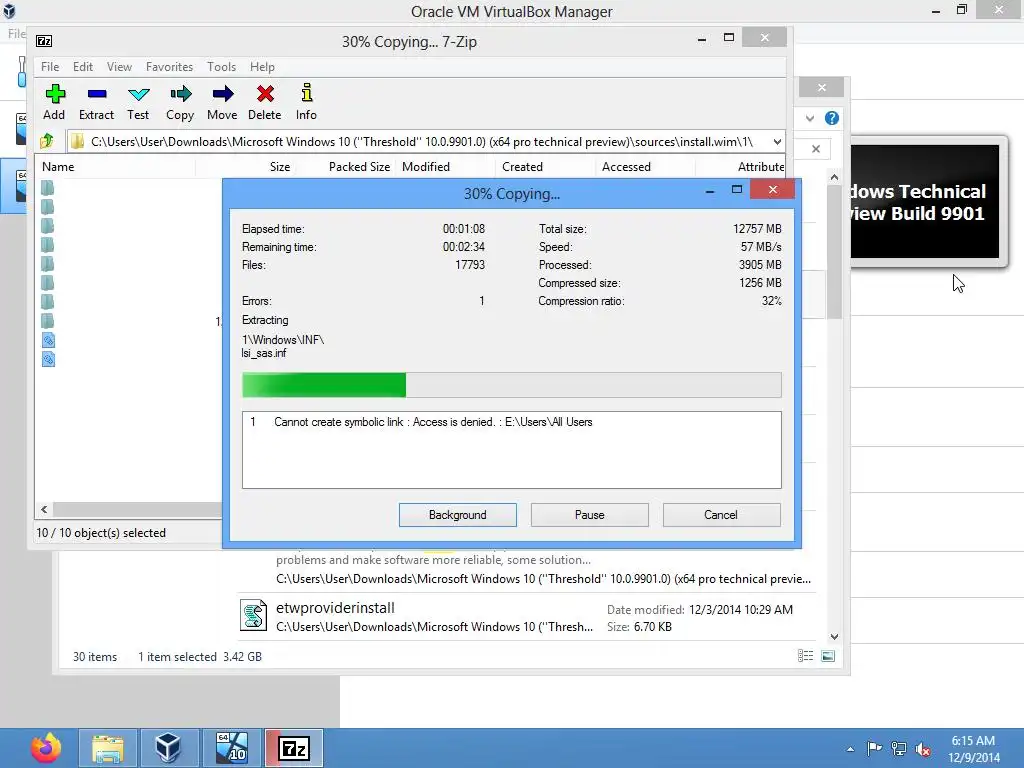Click the 7-Zip horizontal scrollbar left arrow
Screen dimensions: 1024x768
pos(44,509)
